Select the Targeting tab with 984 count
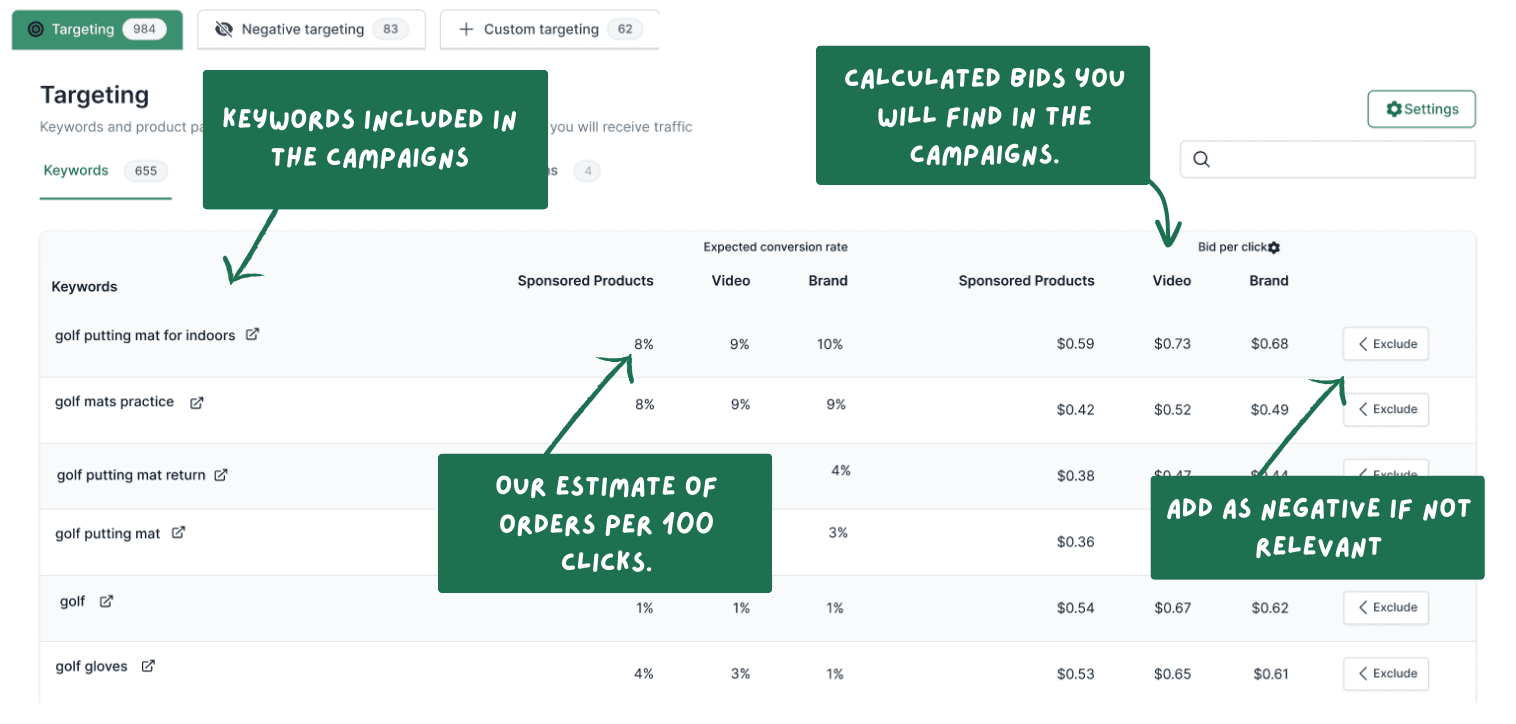 pos(97,29)
